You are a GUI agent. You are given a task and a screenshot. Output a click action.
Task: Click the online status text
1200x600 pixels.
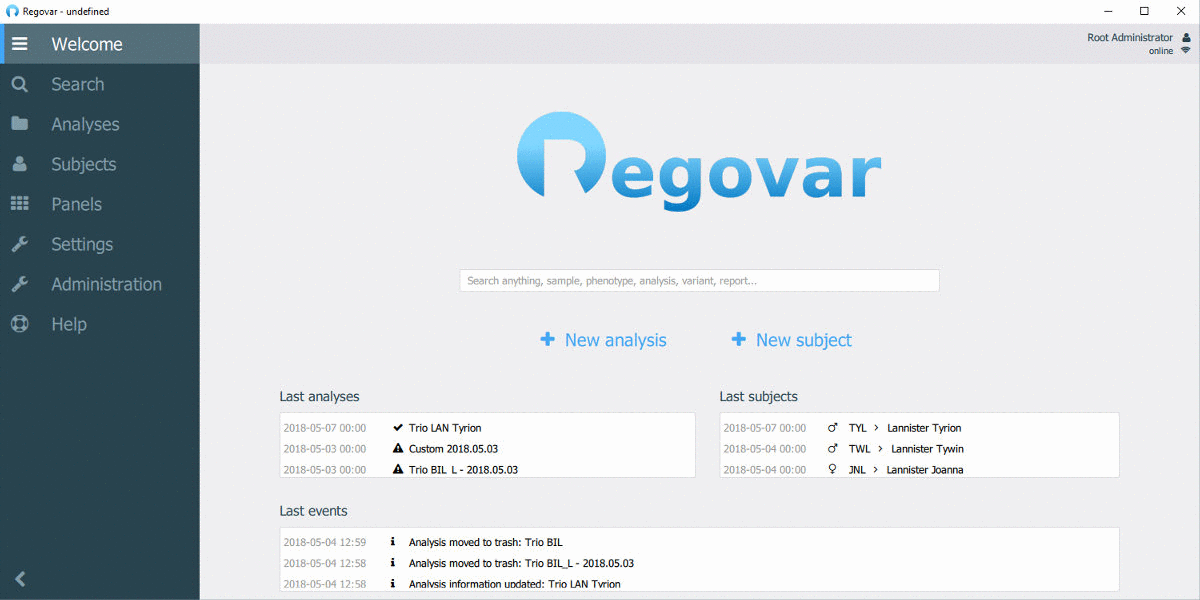tap(1161, 51)
